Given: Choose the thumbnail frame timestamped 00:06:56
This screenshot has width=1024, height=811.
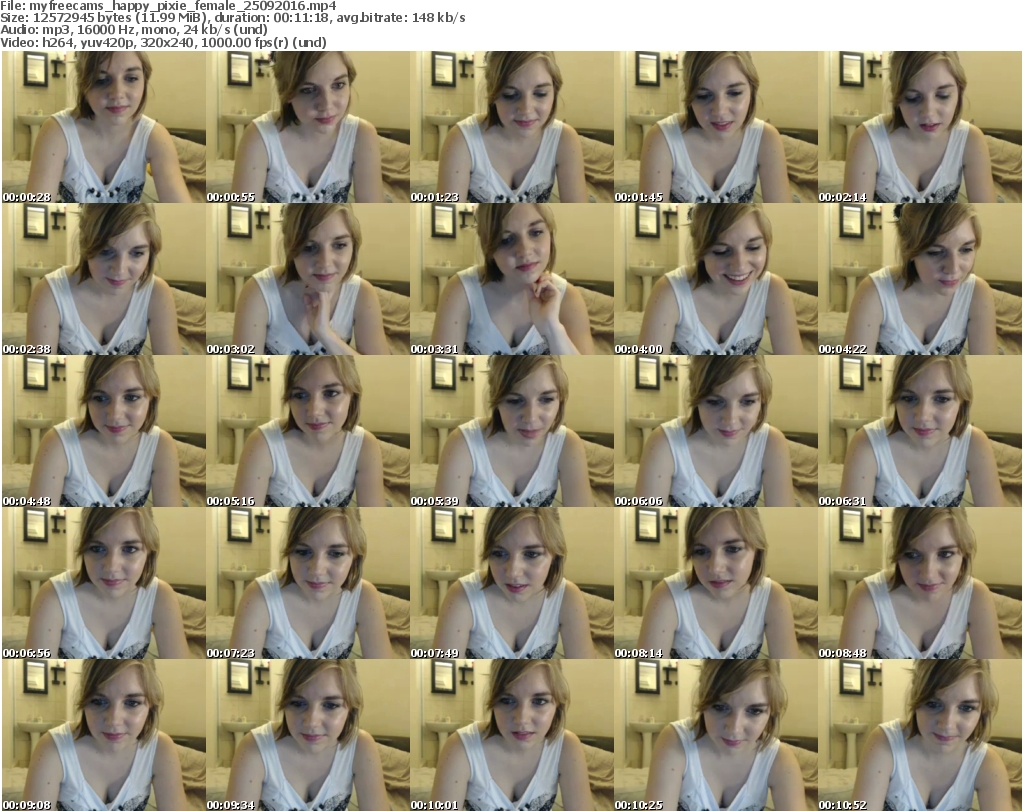Looking at the screenshot, I should (104, 582).
